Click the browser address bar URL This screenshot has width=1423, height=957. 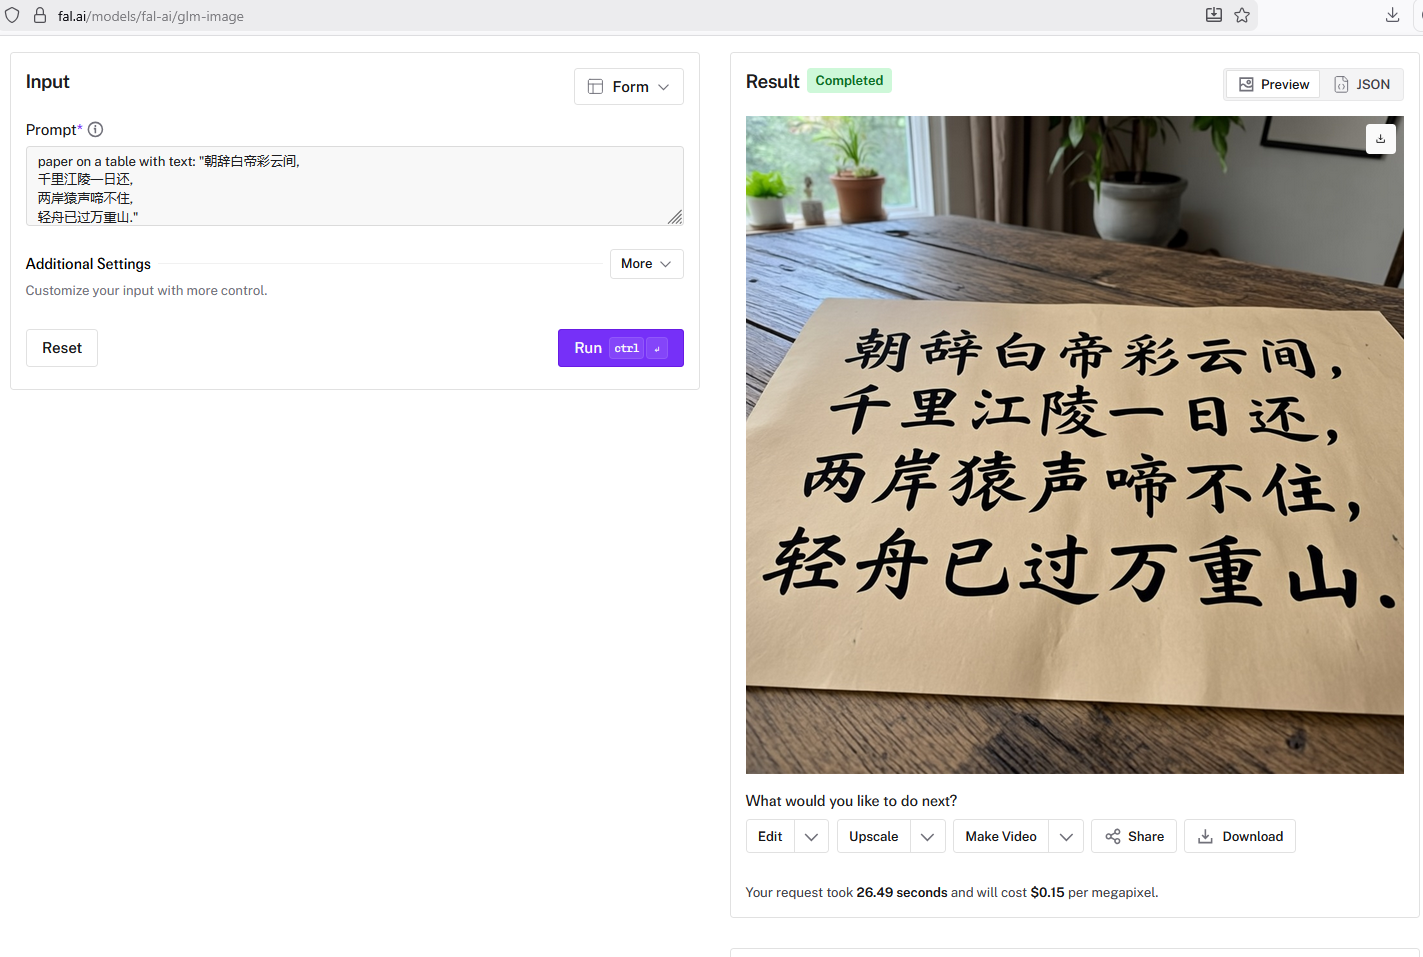151,16
